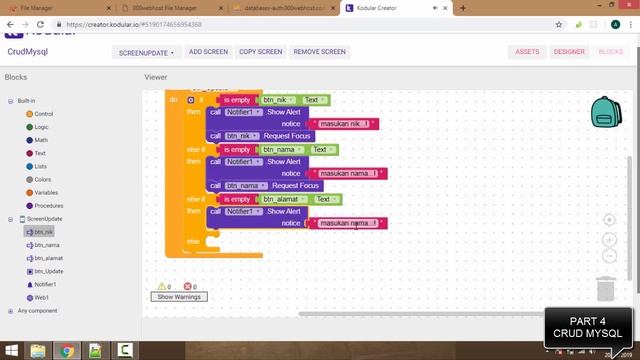
Task: Edit the last 'masukan nama..!' text block
Action: pos(348,223)
